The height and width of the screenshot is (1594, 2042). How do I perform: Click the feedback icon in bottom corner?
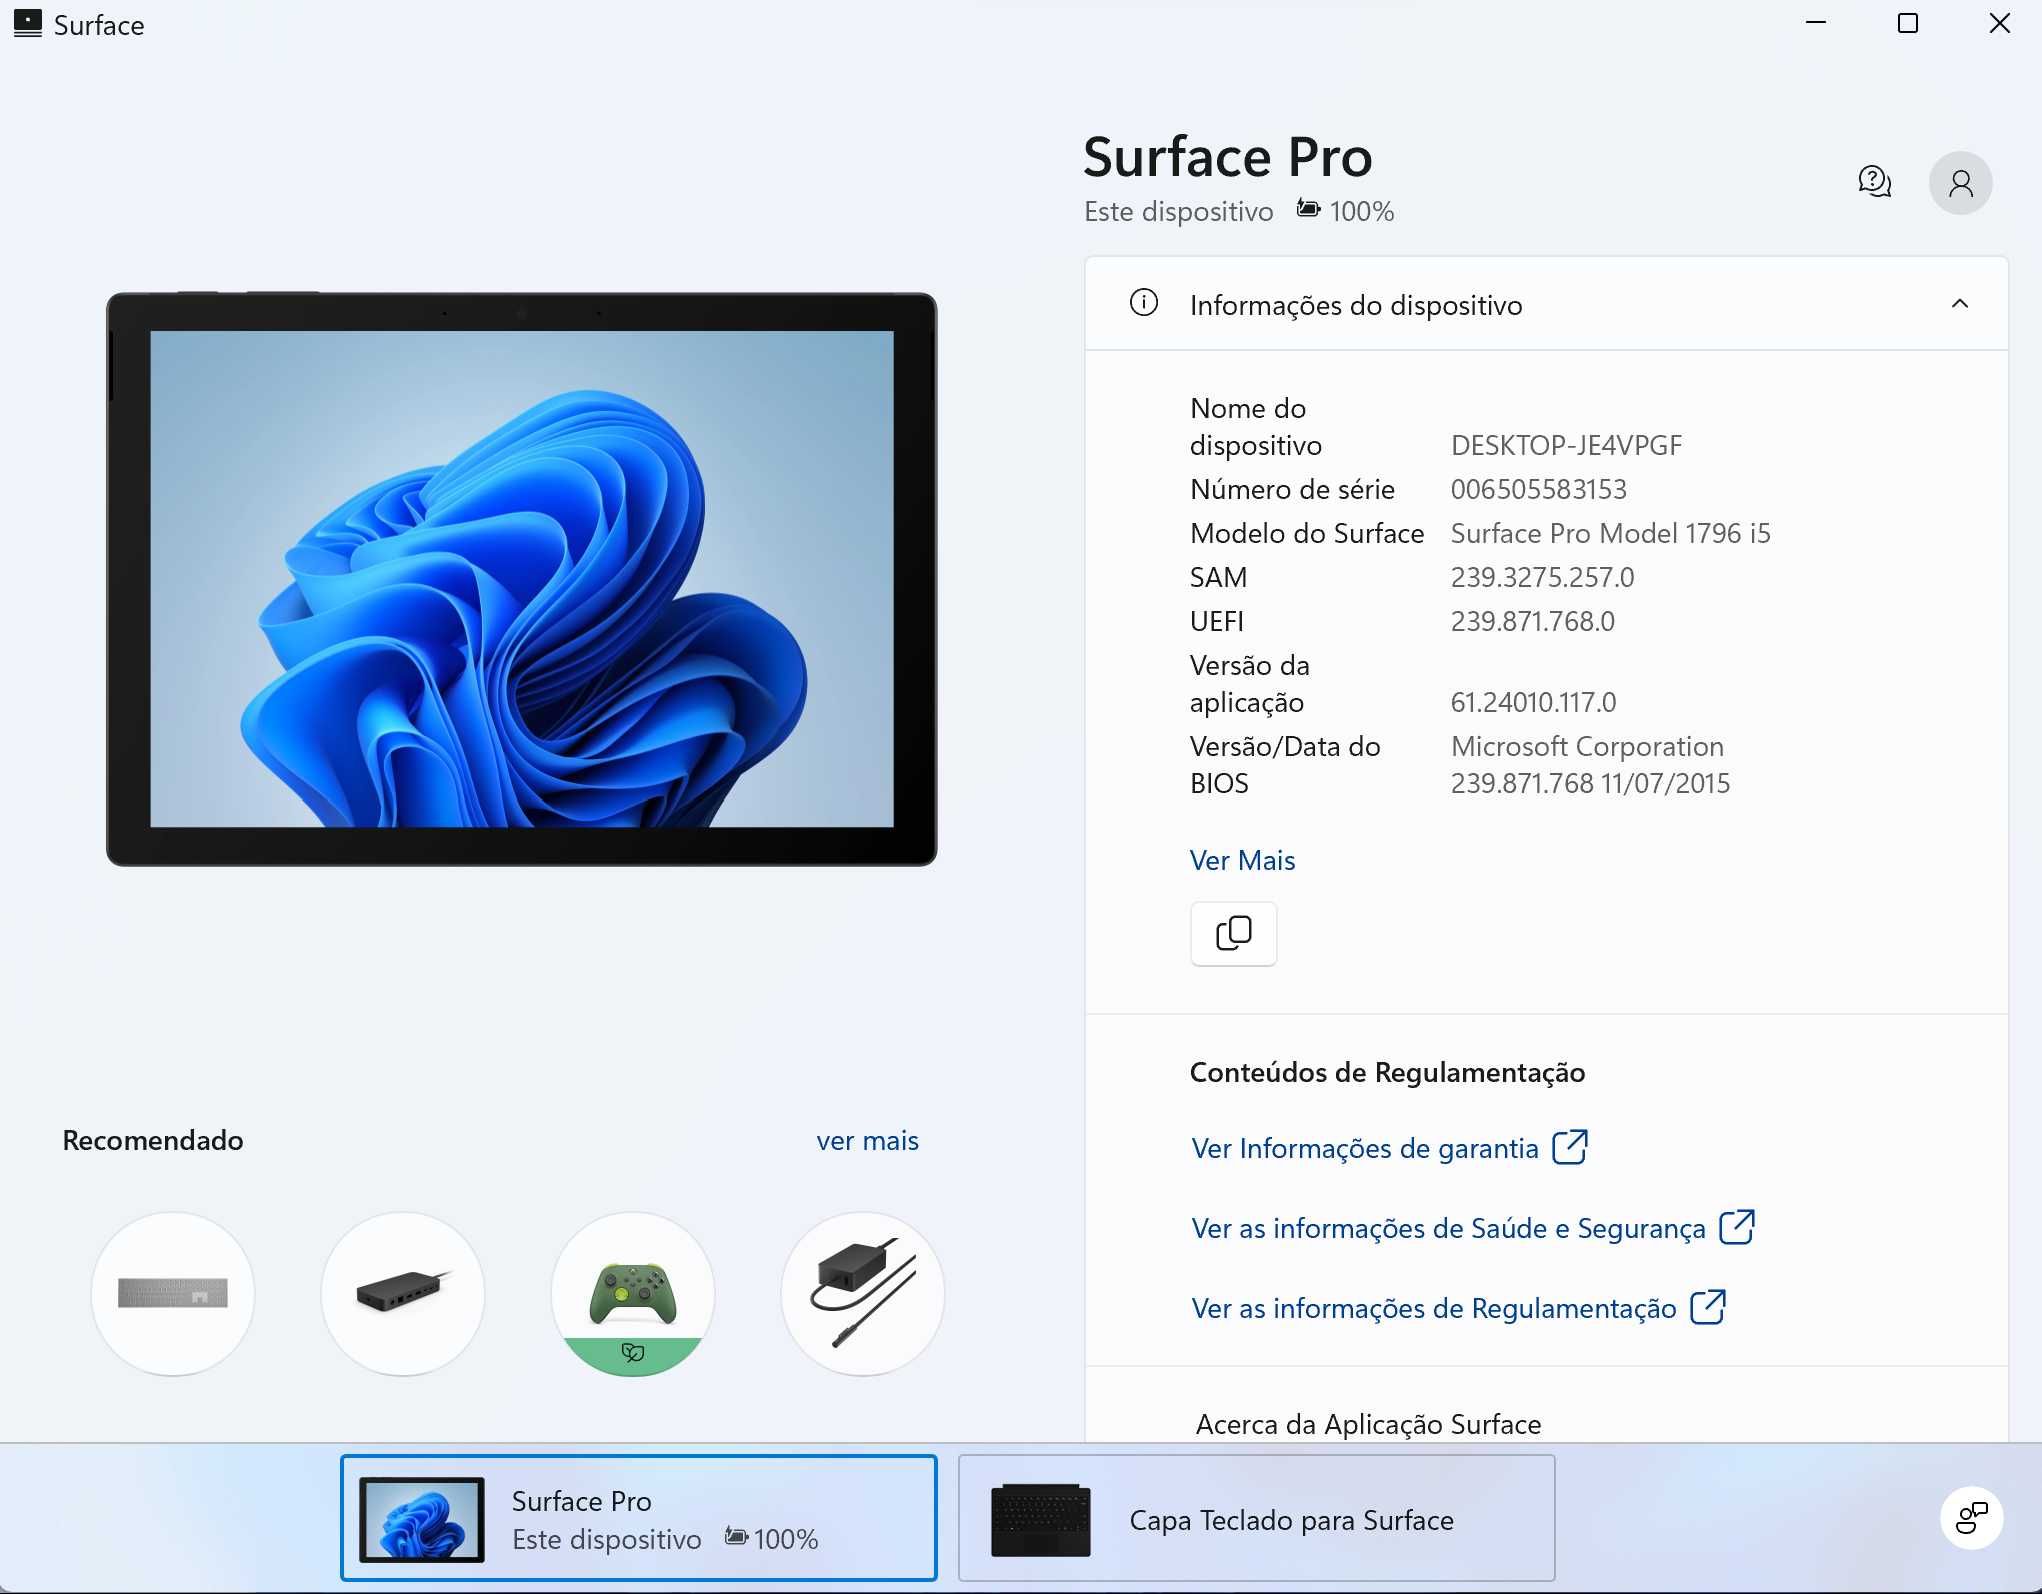tap(1971, 1518)
